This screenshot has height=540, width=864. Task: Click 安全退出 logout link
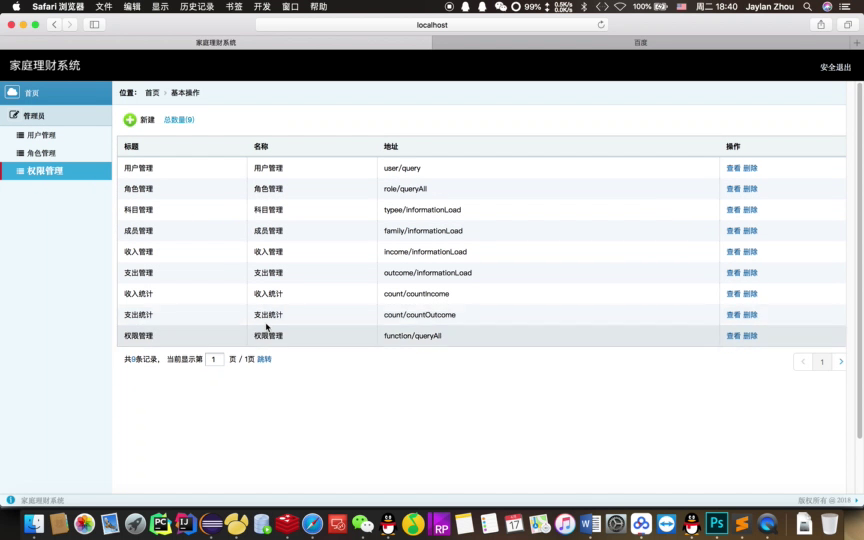835,67
